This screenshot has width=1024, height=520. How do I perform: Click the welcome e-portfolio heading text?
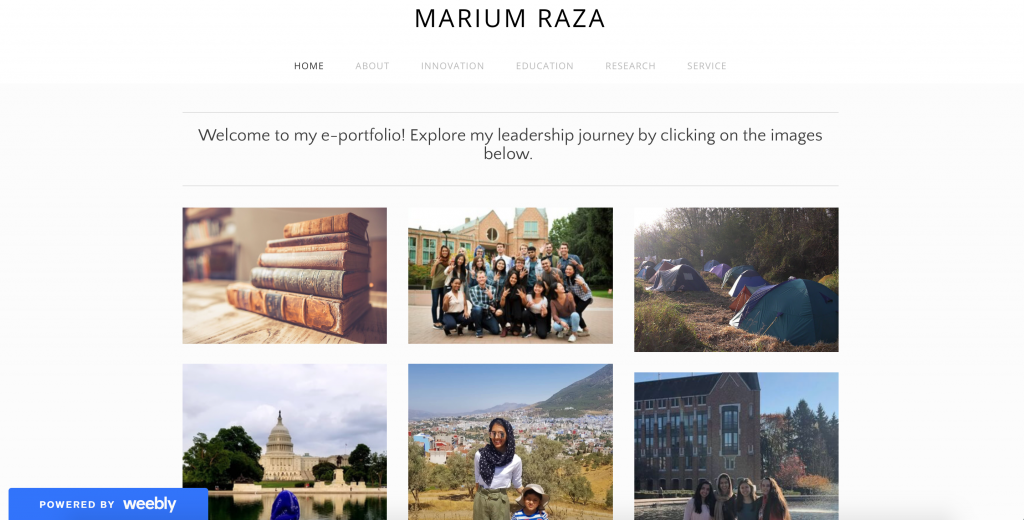[510, 144]
